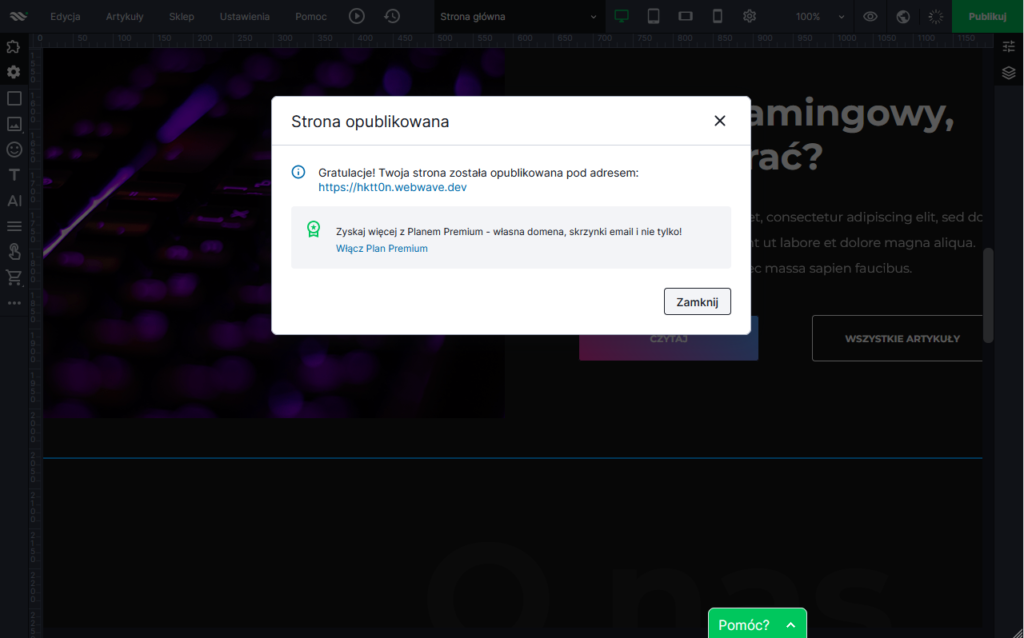Click the globe published site icon
1024x638 pixels.
[x=903, y=16]
